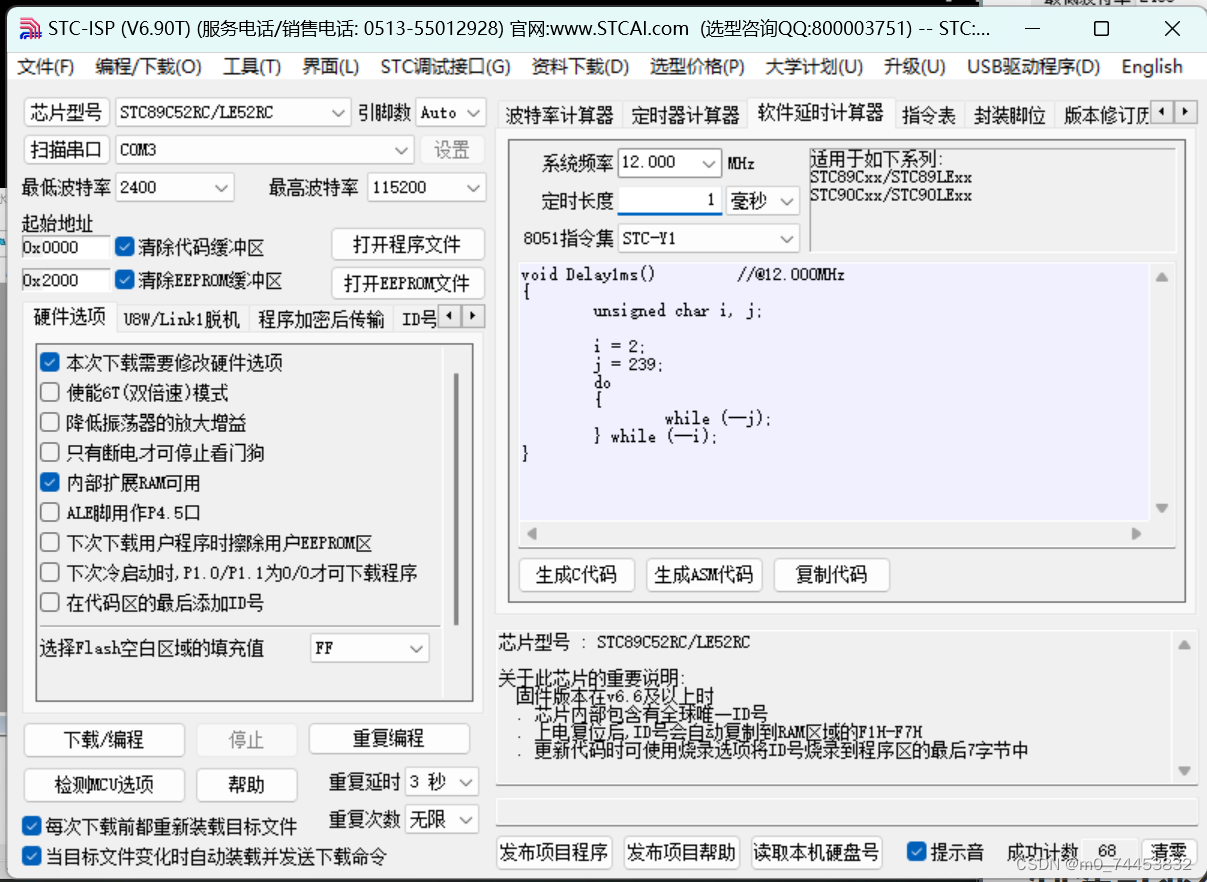
Task: Open 重复延时 3秒 dropdown
Action: click(442, 782)
